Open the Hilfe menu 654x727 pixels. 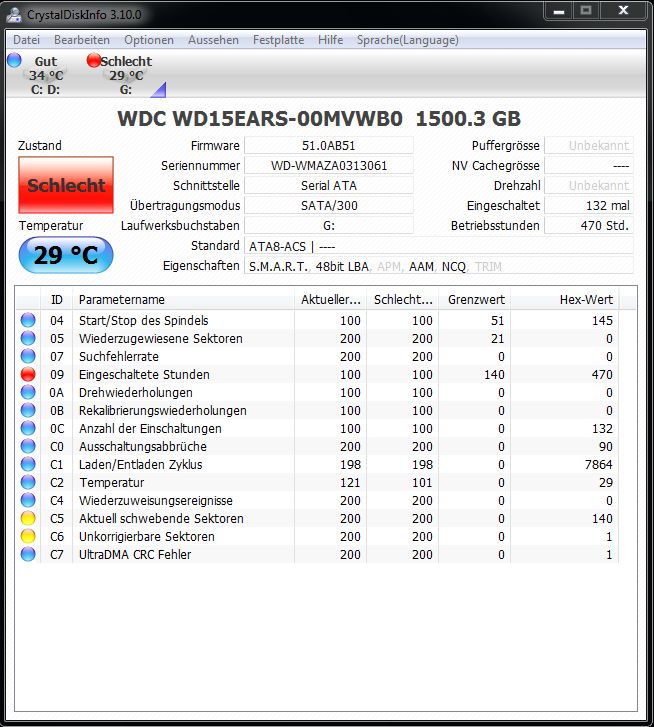coord(330,40)
